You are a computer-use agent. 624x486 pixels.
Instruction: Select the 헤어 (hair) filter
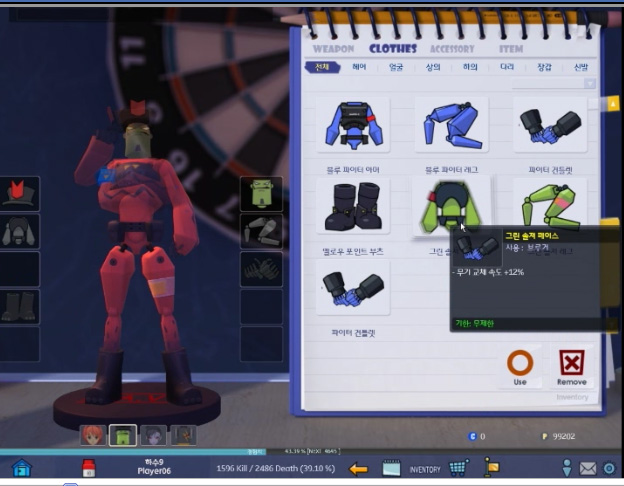pyautogui.click(x=359, y=67)
